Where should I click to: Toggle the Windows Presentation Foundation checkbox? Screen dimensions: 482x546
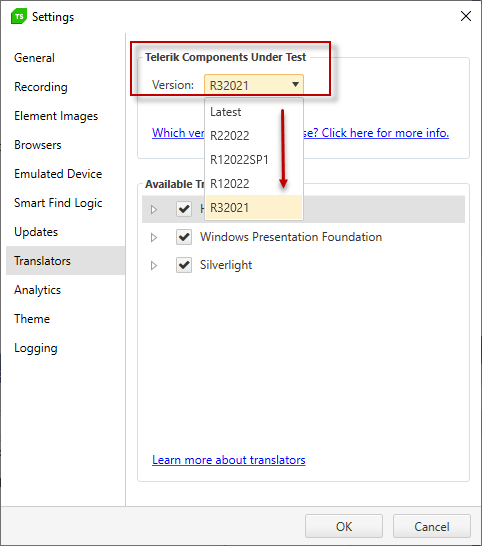184,237
